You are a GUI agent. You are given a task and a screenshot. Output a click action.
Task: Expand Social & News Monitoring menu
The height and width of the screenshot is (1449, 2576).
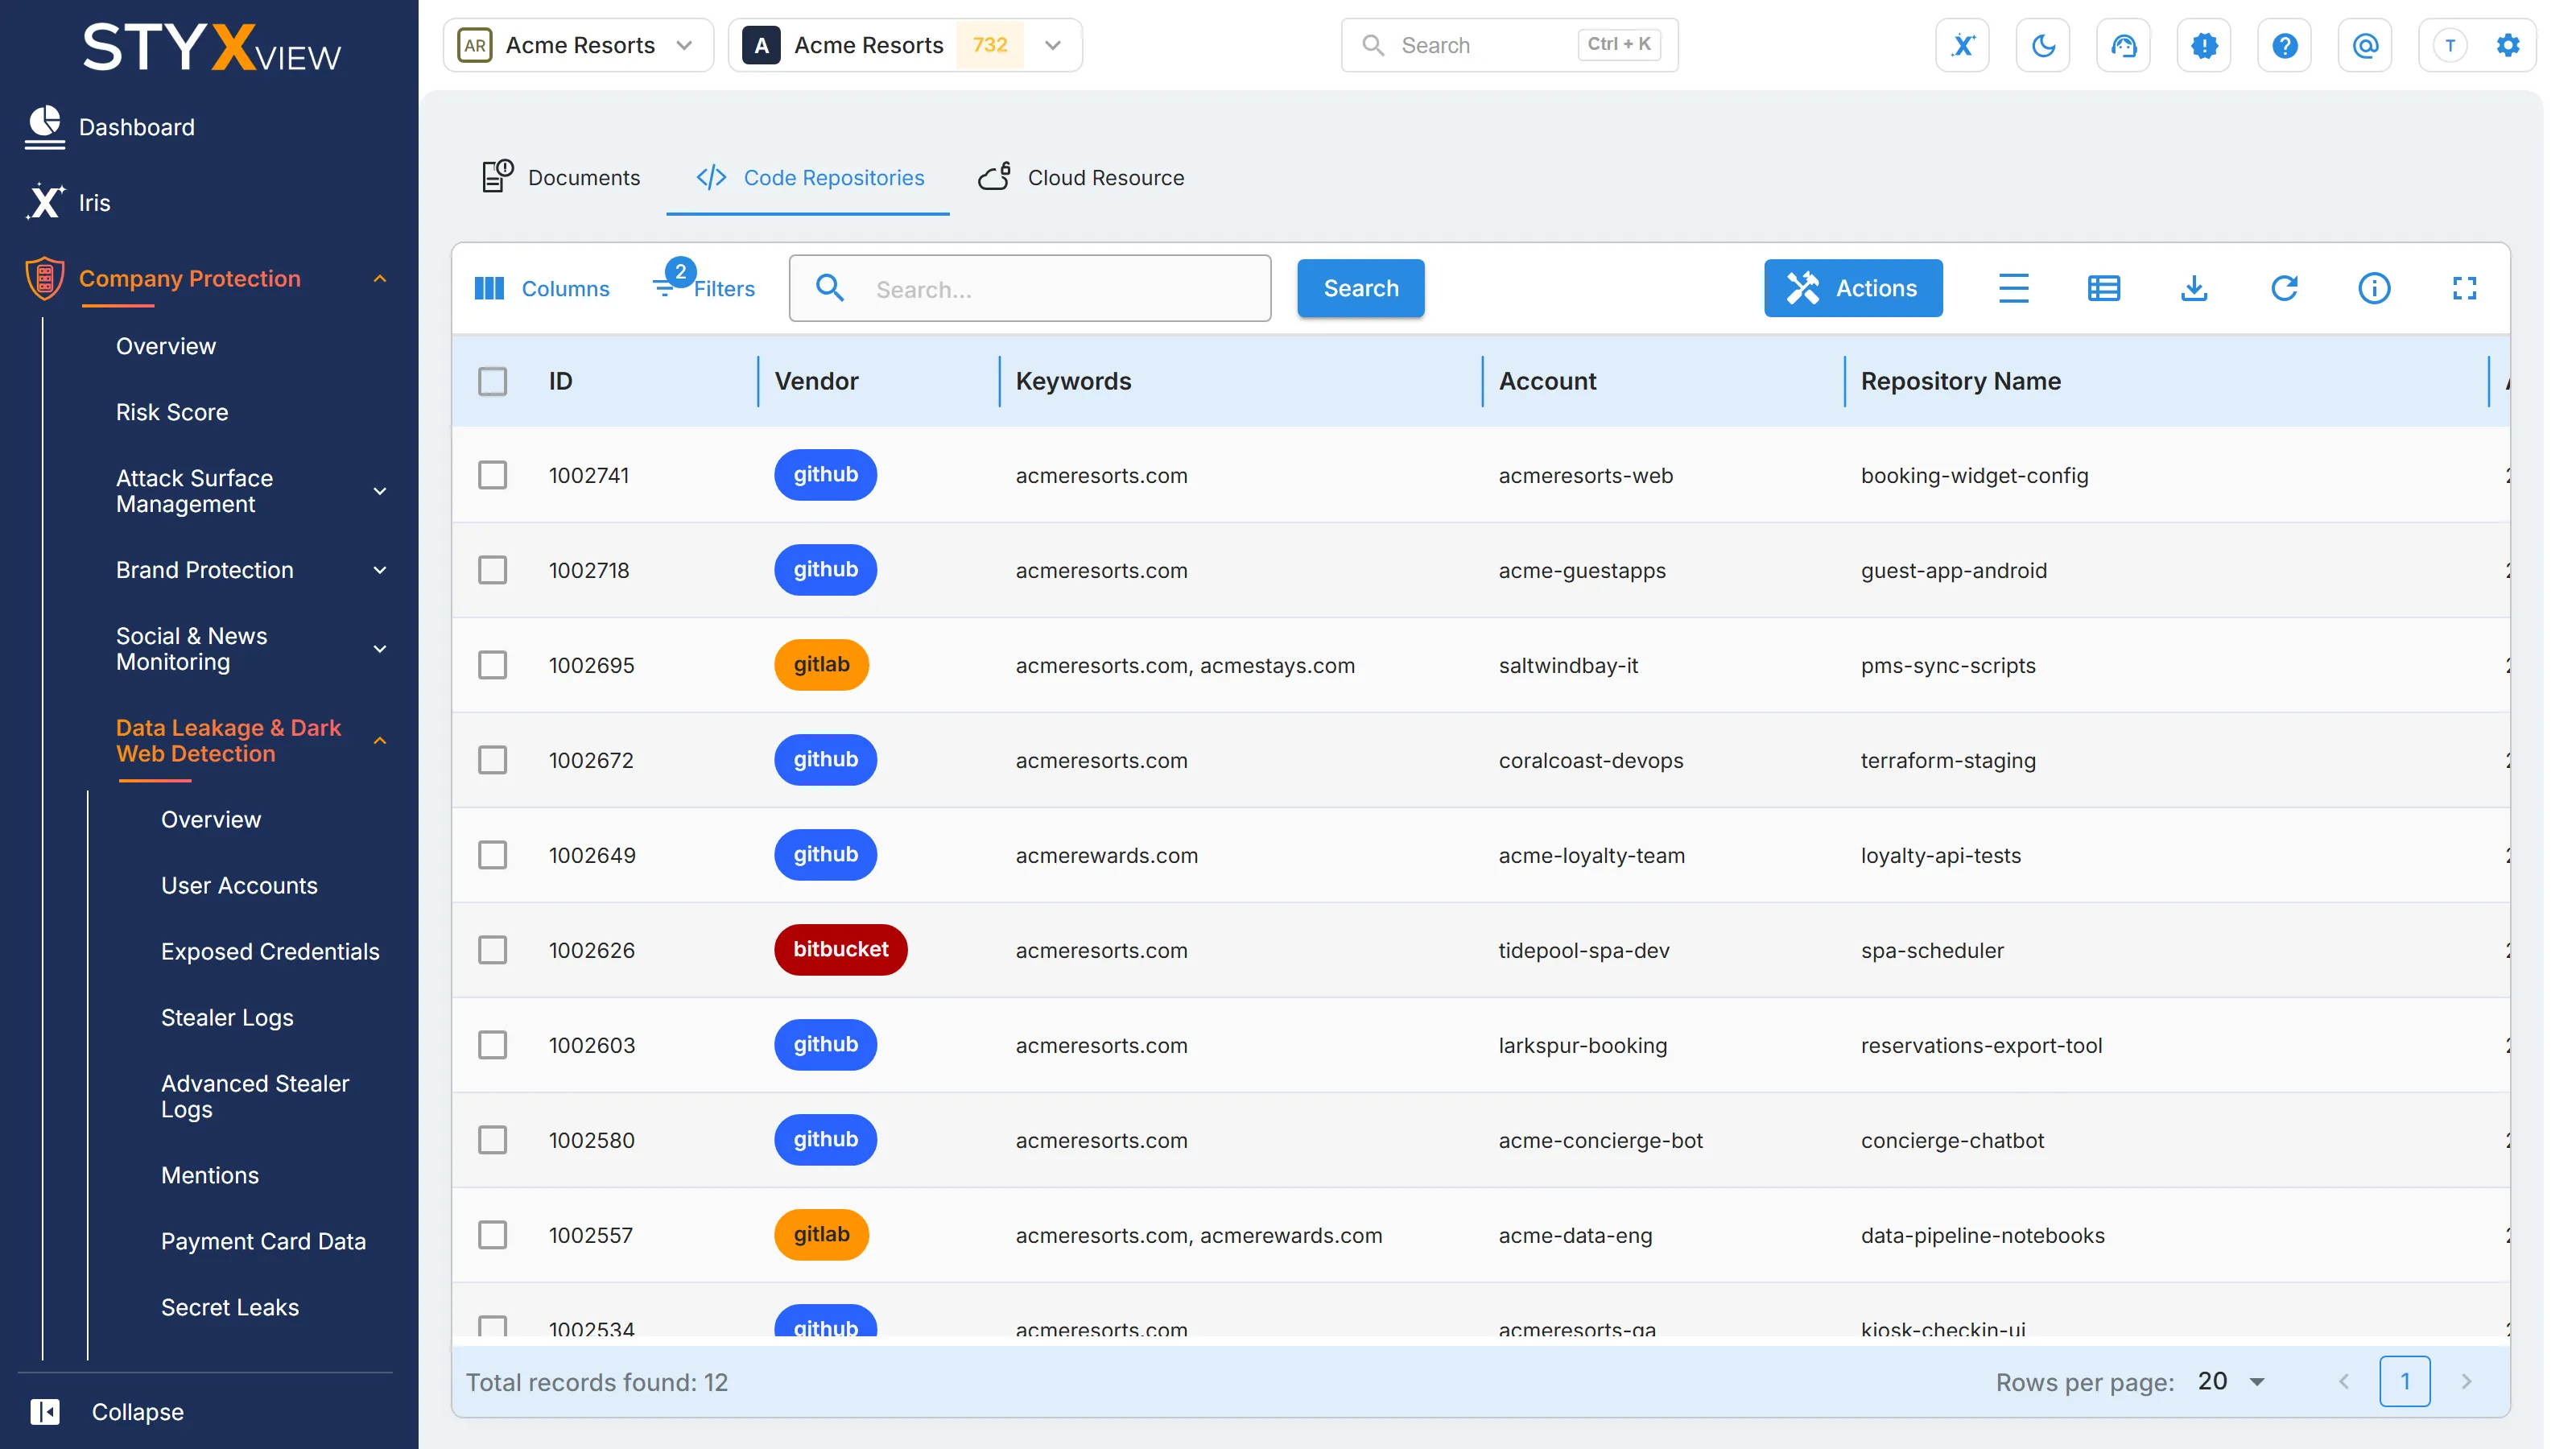(x=250, y=649)
